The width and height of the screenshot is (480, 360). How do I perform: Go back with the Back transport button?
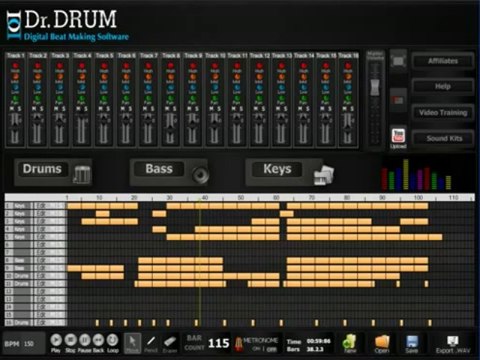pos(98,340)
